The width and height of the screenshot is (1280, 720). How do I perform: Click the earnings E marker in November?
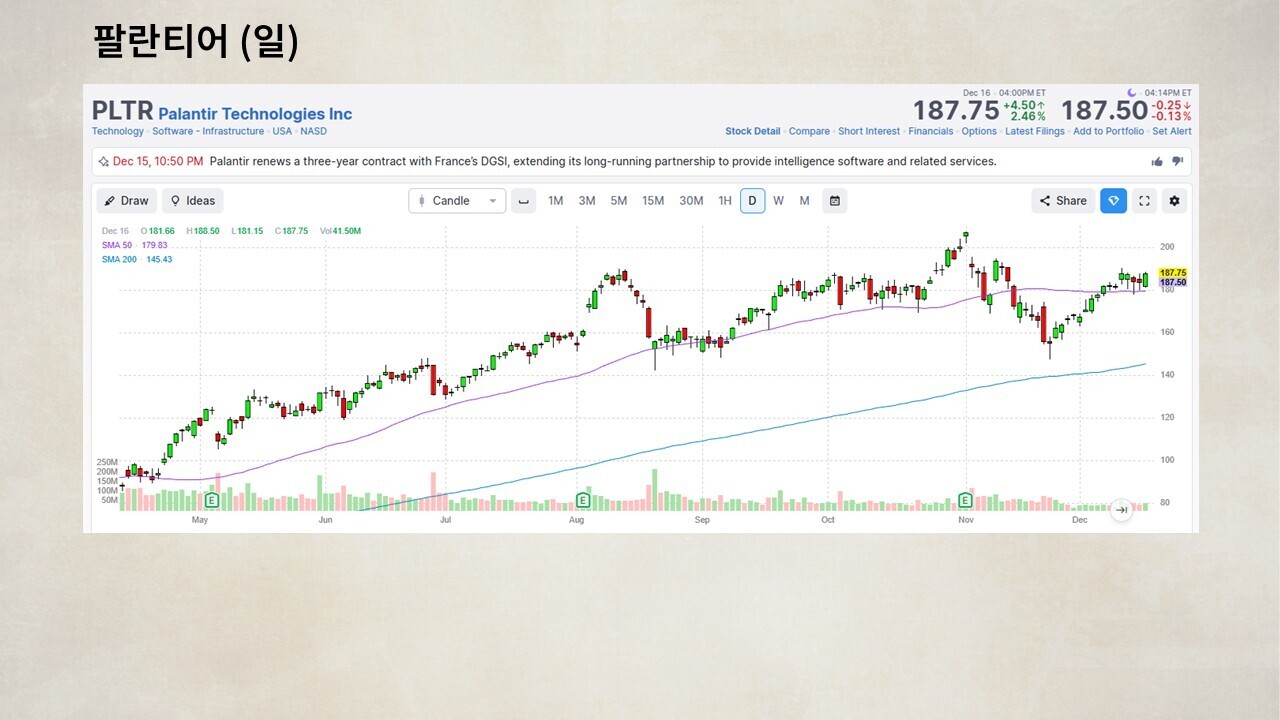[x=966, y=499]
